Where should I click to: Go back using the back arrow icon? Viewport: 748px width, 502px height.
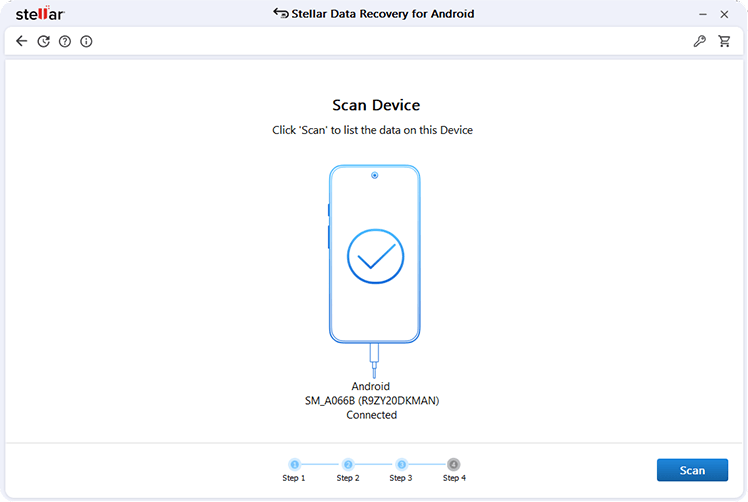[x=21, y=42]
